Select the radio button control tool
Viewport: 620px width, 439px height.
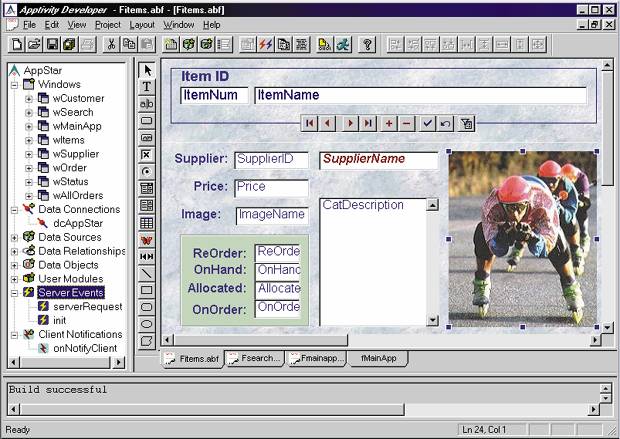coord(146,172)
